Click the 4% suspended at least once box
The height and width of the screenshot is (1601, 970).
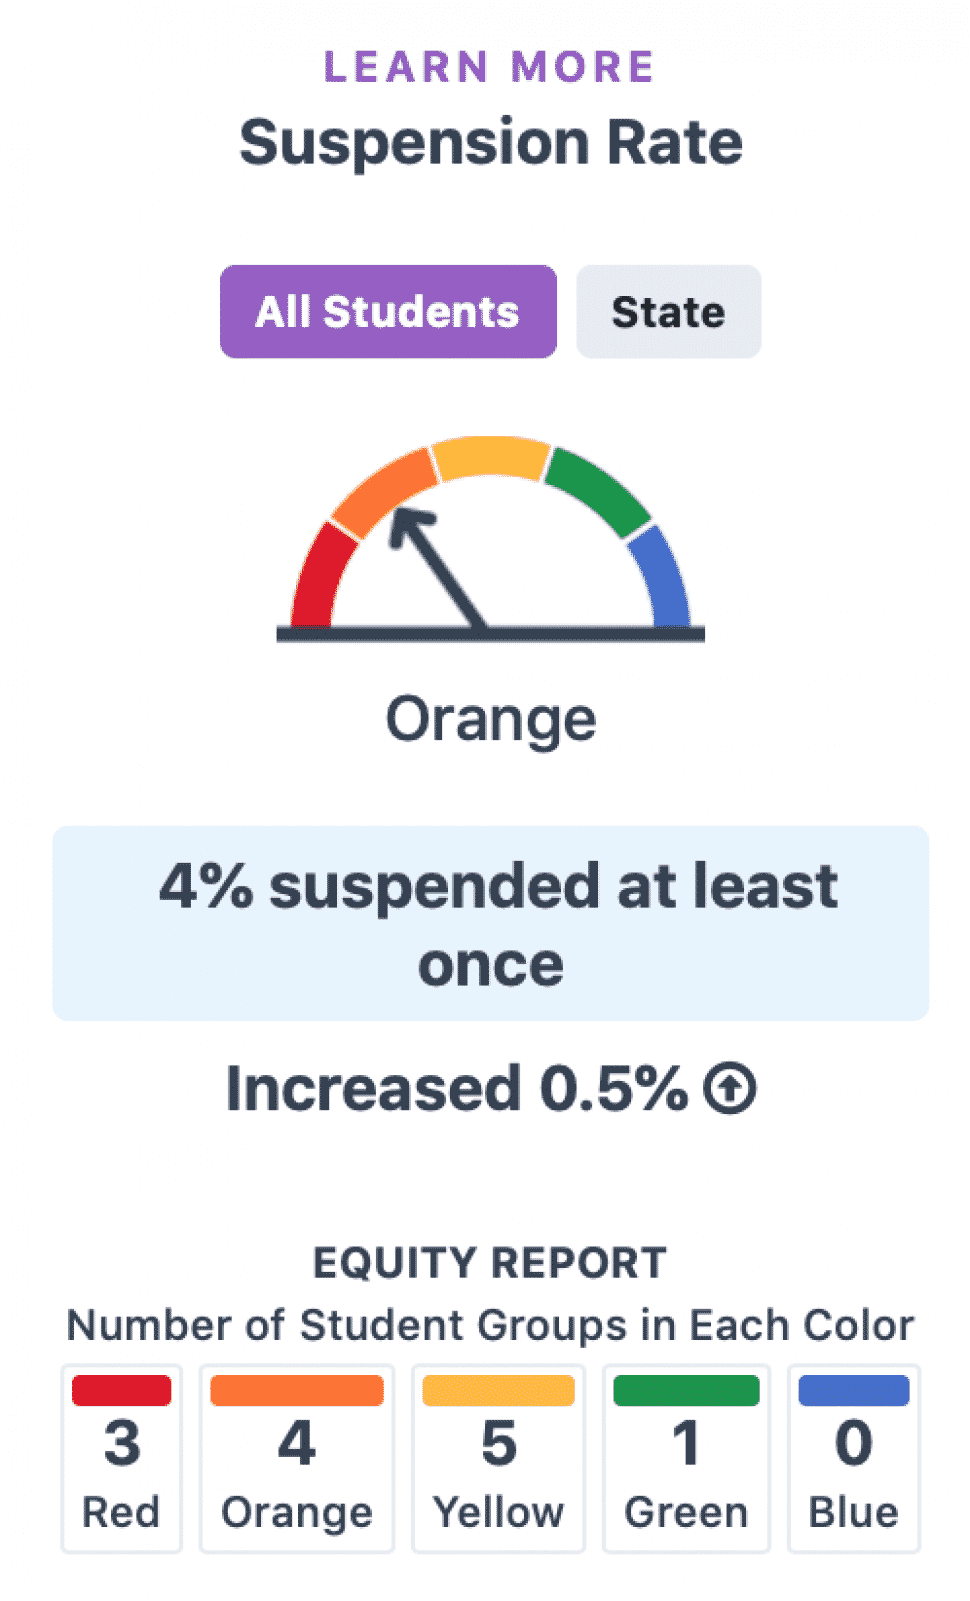click(490, 923)
